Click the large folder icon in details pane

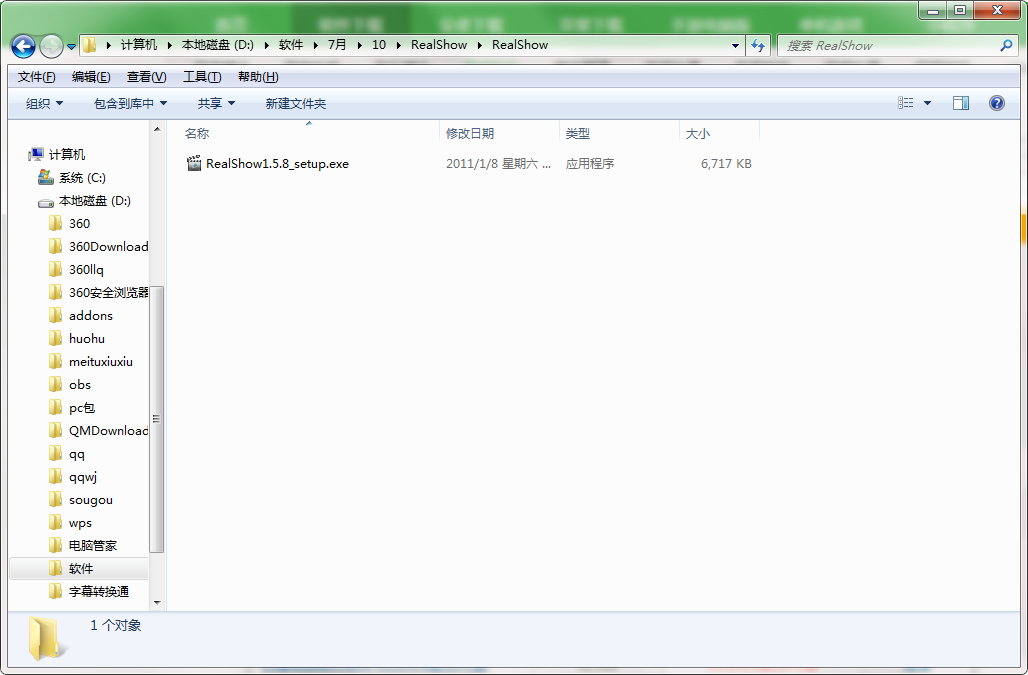click(45, 638)
